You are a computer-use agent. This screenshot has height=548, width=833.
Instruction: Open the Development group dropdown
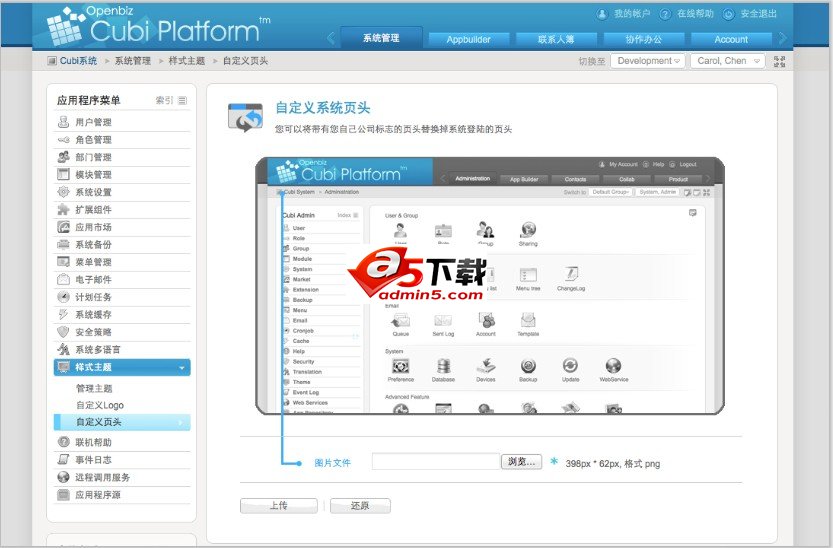pos(648,61)
